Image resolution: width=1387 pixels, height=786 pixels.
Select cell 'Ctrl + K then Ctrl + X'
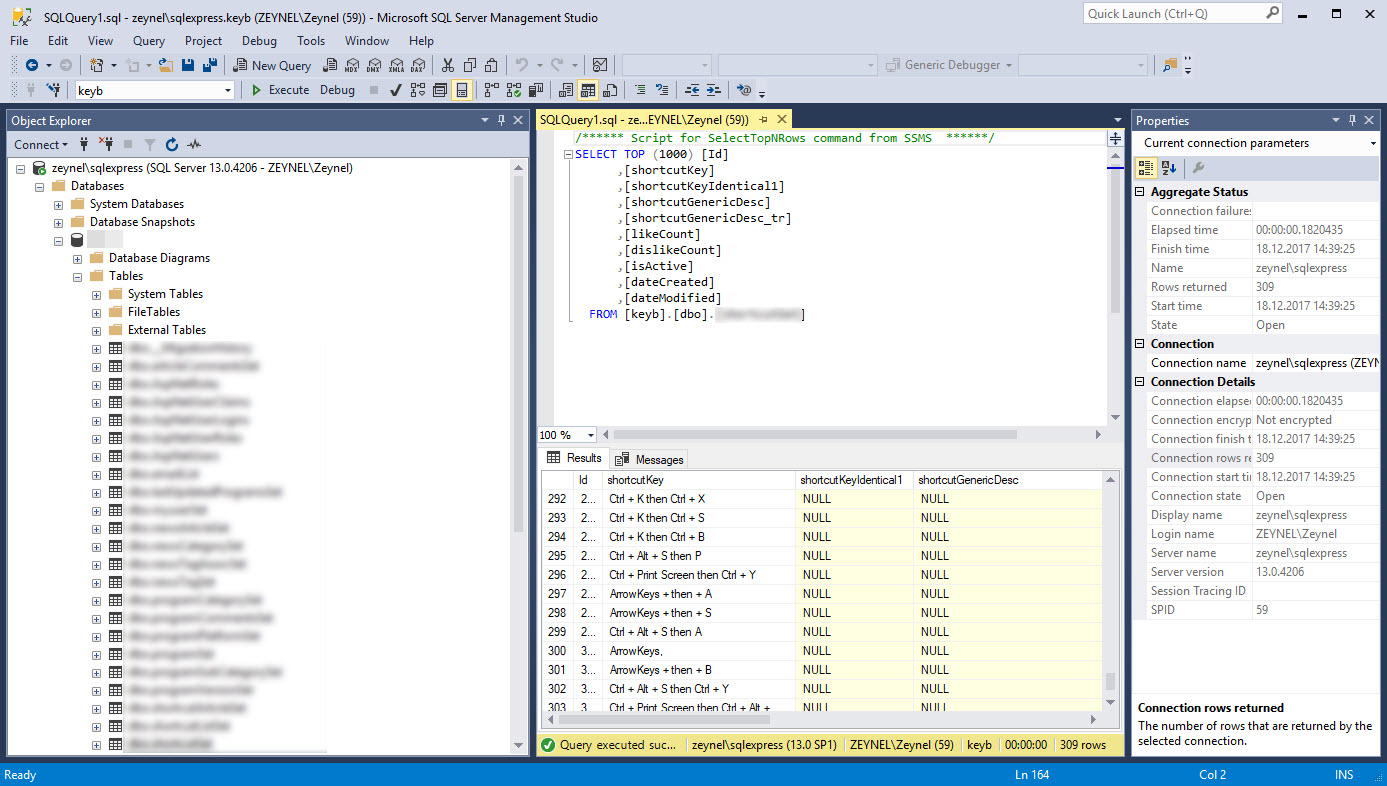pyautogui.click(x=699, y=499)
